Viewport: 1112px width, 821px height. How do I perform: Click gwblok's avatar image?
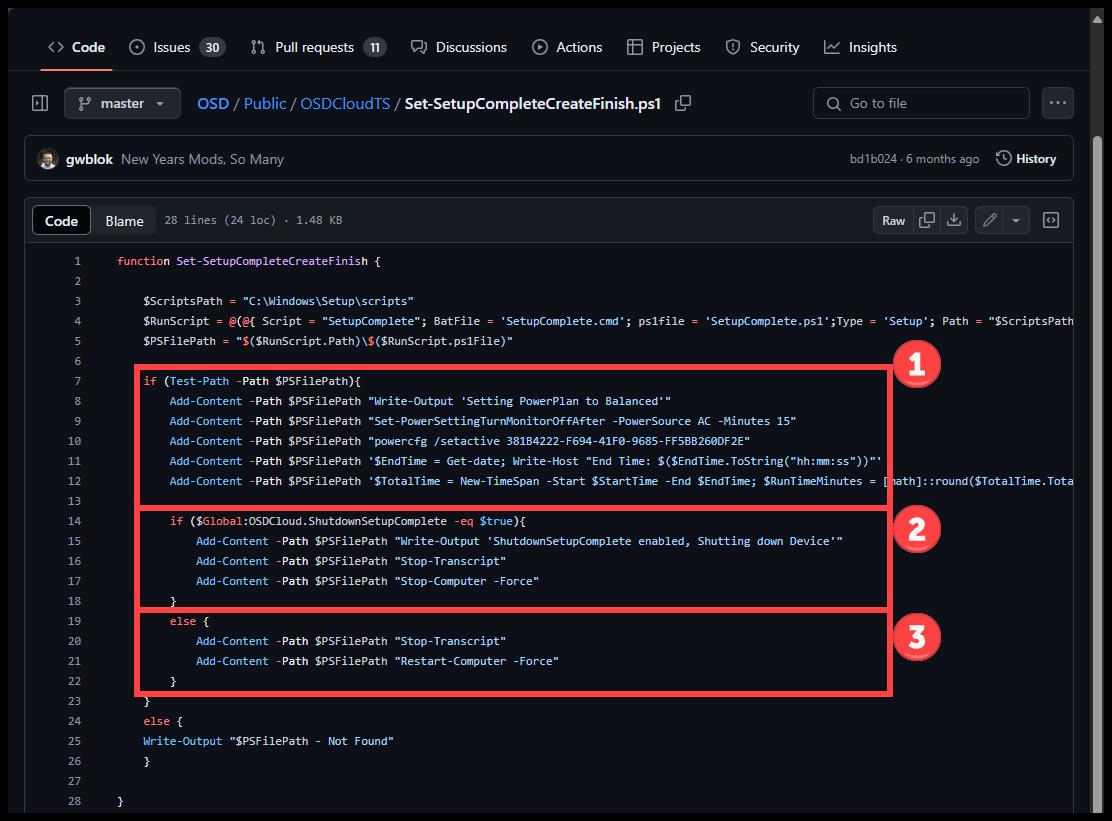coord(47,159)
